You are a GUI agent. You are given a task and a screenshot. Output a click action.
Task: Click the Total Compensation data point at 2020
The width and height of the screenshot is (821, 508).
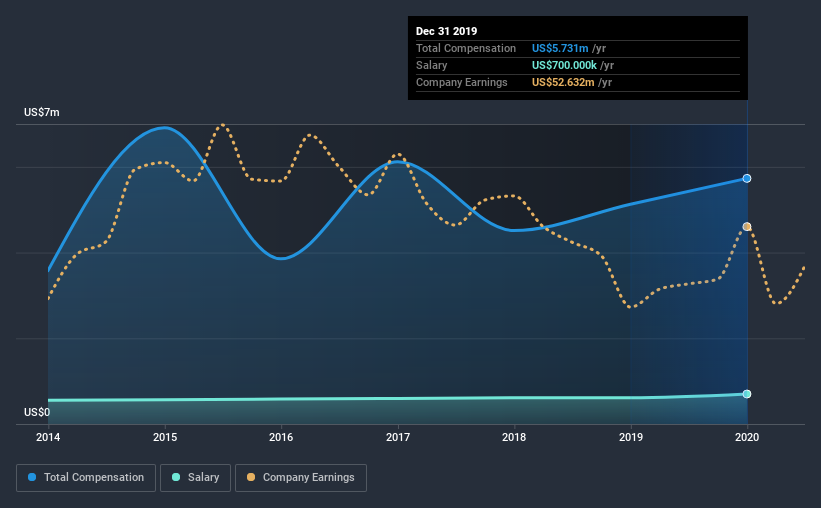point(747,179)
